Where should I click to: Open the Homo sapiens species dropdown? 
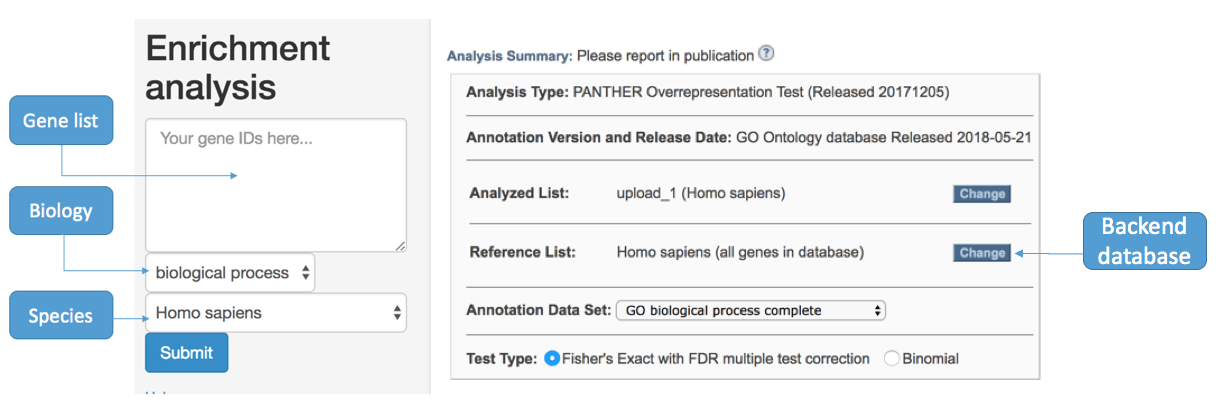point(276,313)
